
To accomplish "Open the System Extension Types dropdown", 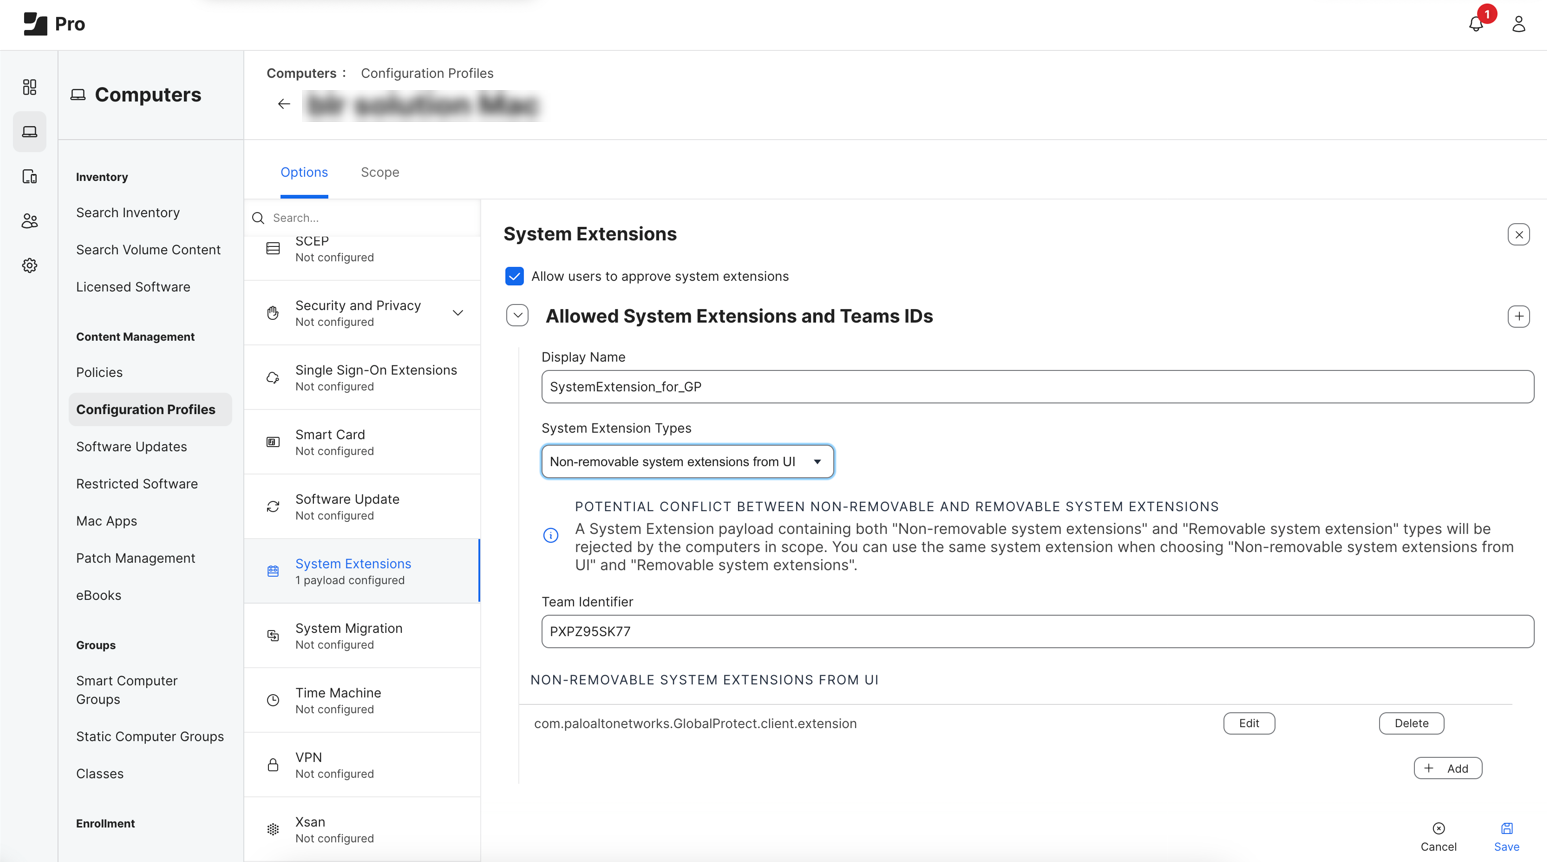I will [x=687, y=462].
